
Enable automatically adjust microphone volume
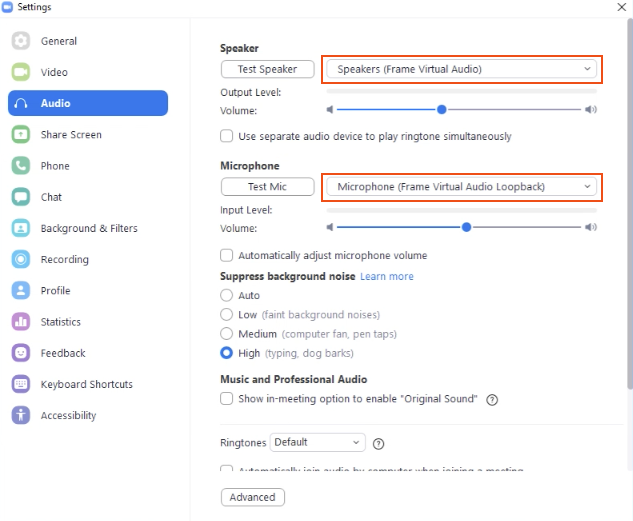(227, 256)
